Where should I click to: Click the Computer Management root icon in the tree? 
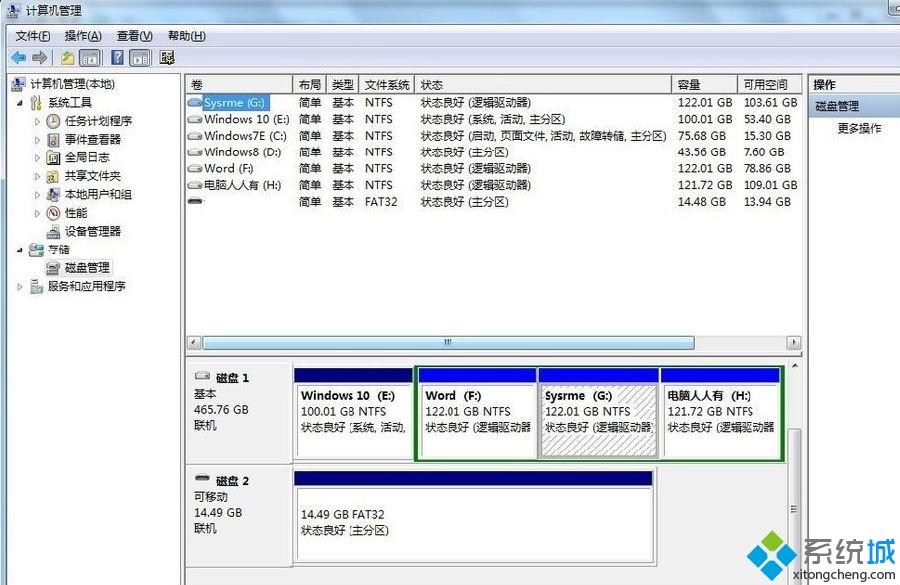18,84
